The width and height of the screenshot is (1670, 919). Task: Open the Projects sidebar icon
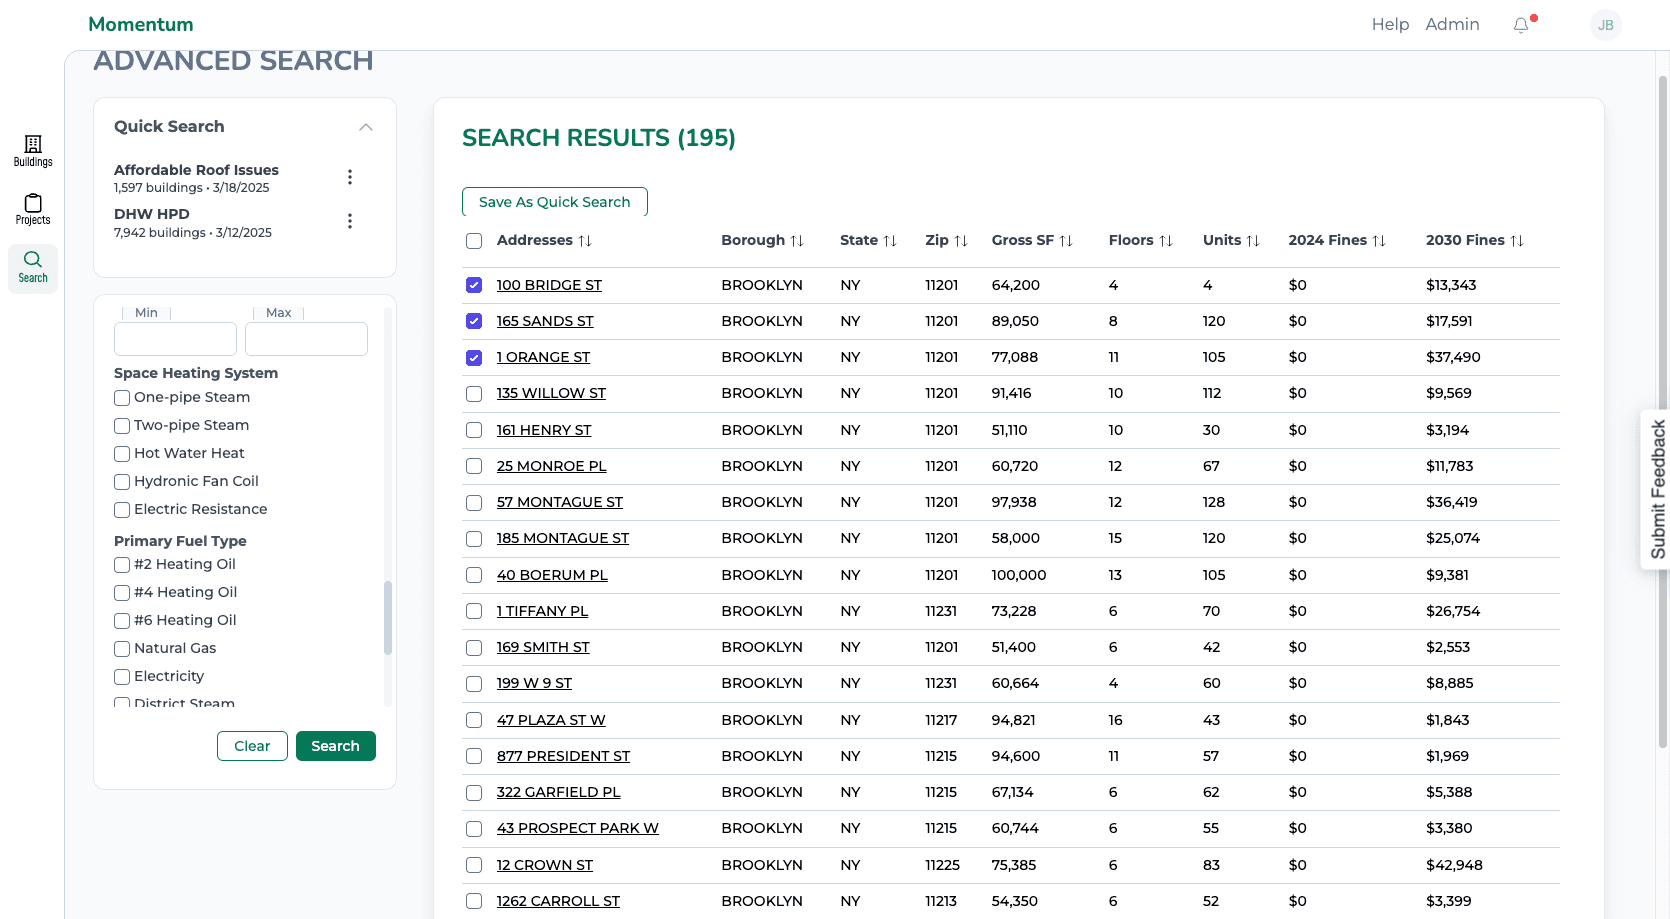(x=33, y=209)
